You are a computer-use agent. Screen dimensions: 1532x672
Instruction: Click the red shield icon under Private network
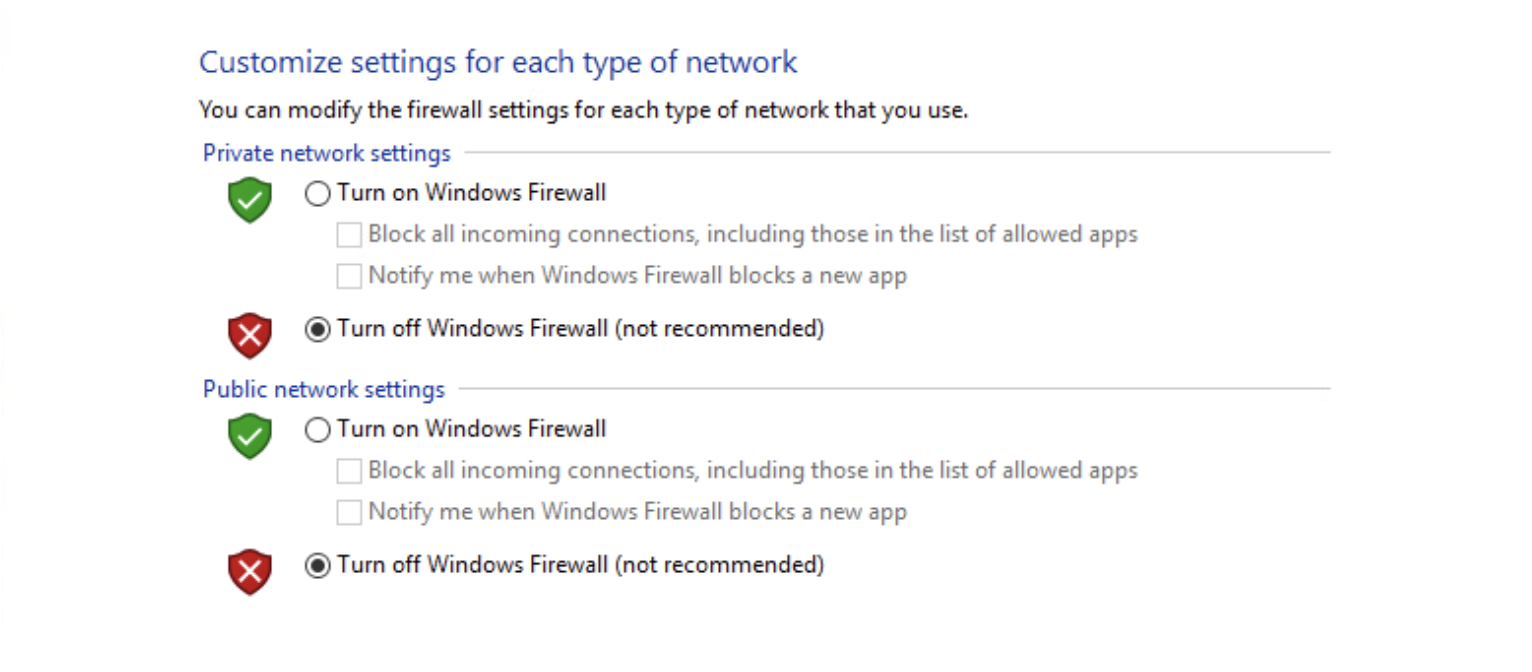249,335
